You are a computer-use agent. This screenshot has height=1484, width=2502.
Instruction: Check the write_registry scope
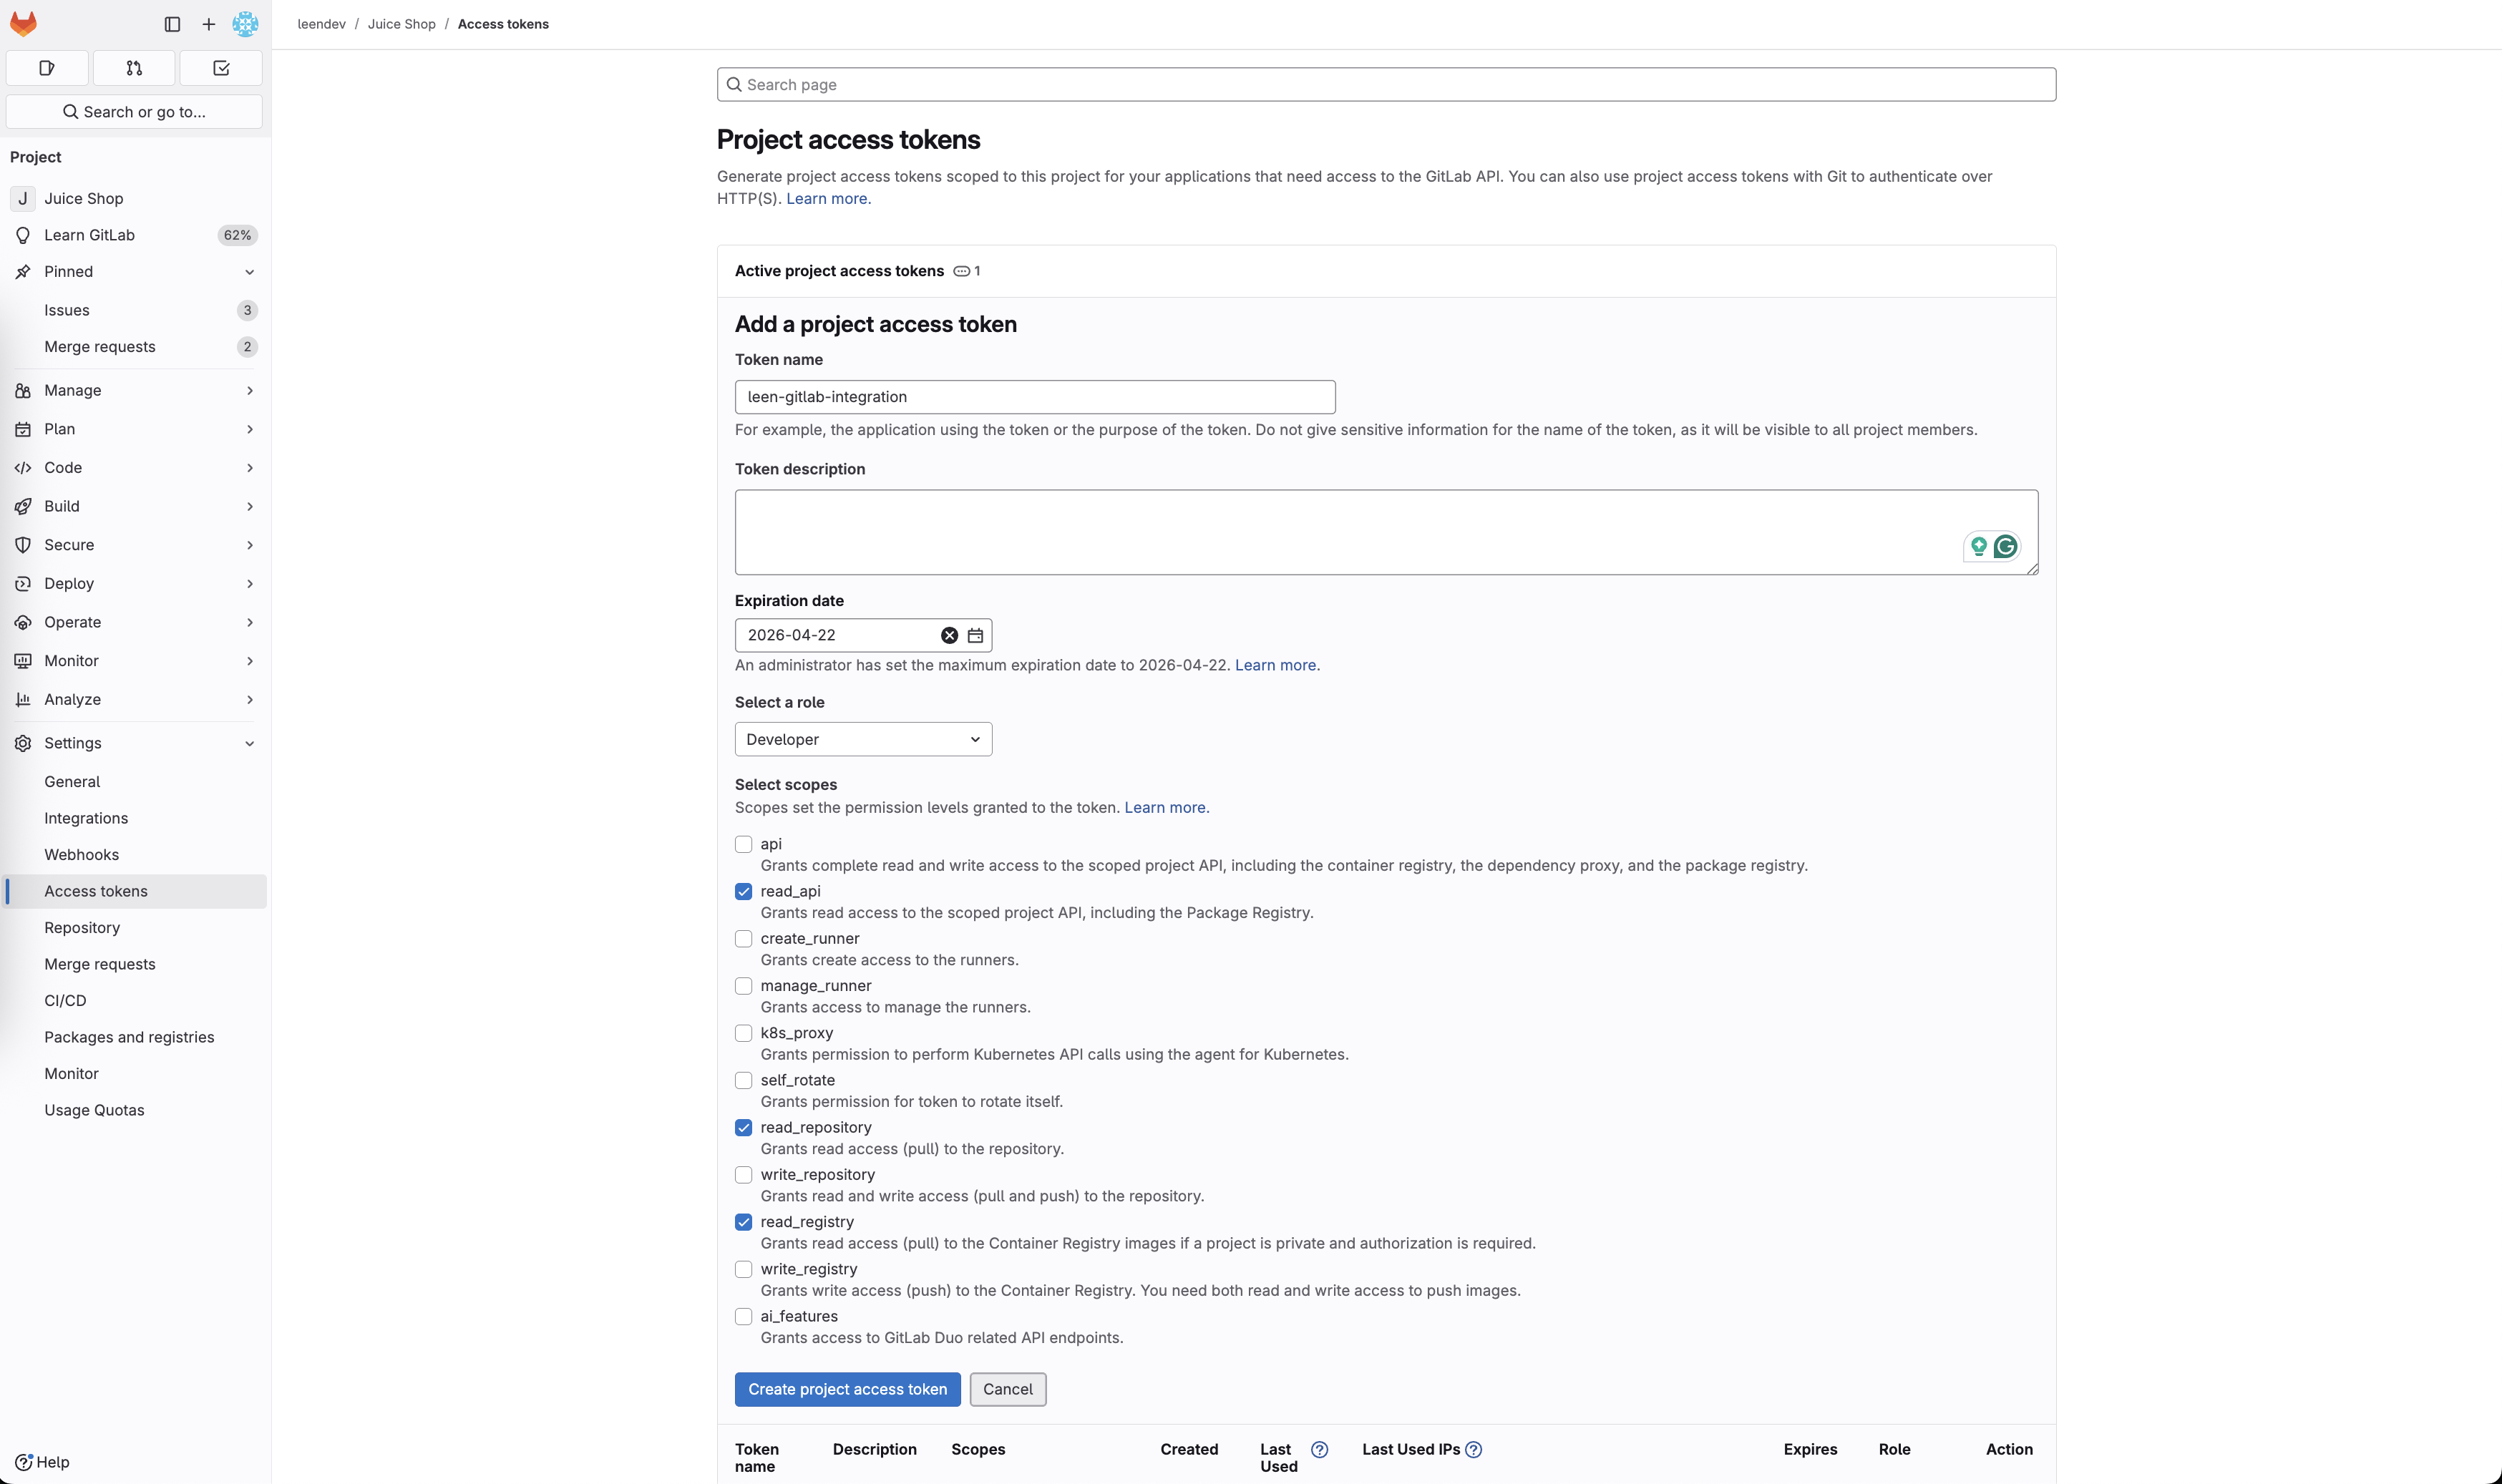coord(743,1269)
